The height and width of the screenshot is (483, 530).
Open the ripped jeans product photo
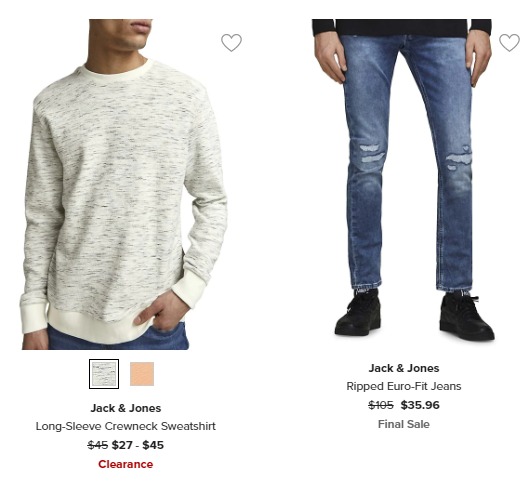coord(403,180)
